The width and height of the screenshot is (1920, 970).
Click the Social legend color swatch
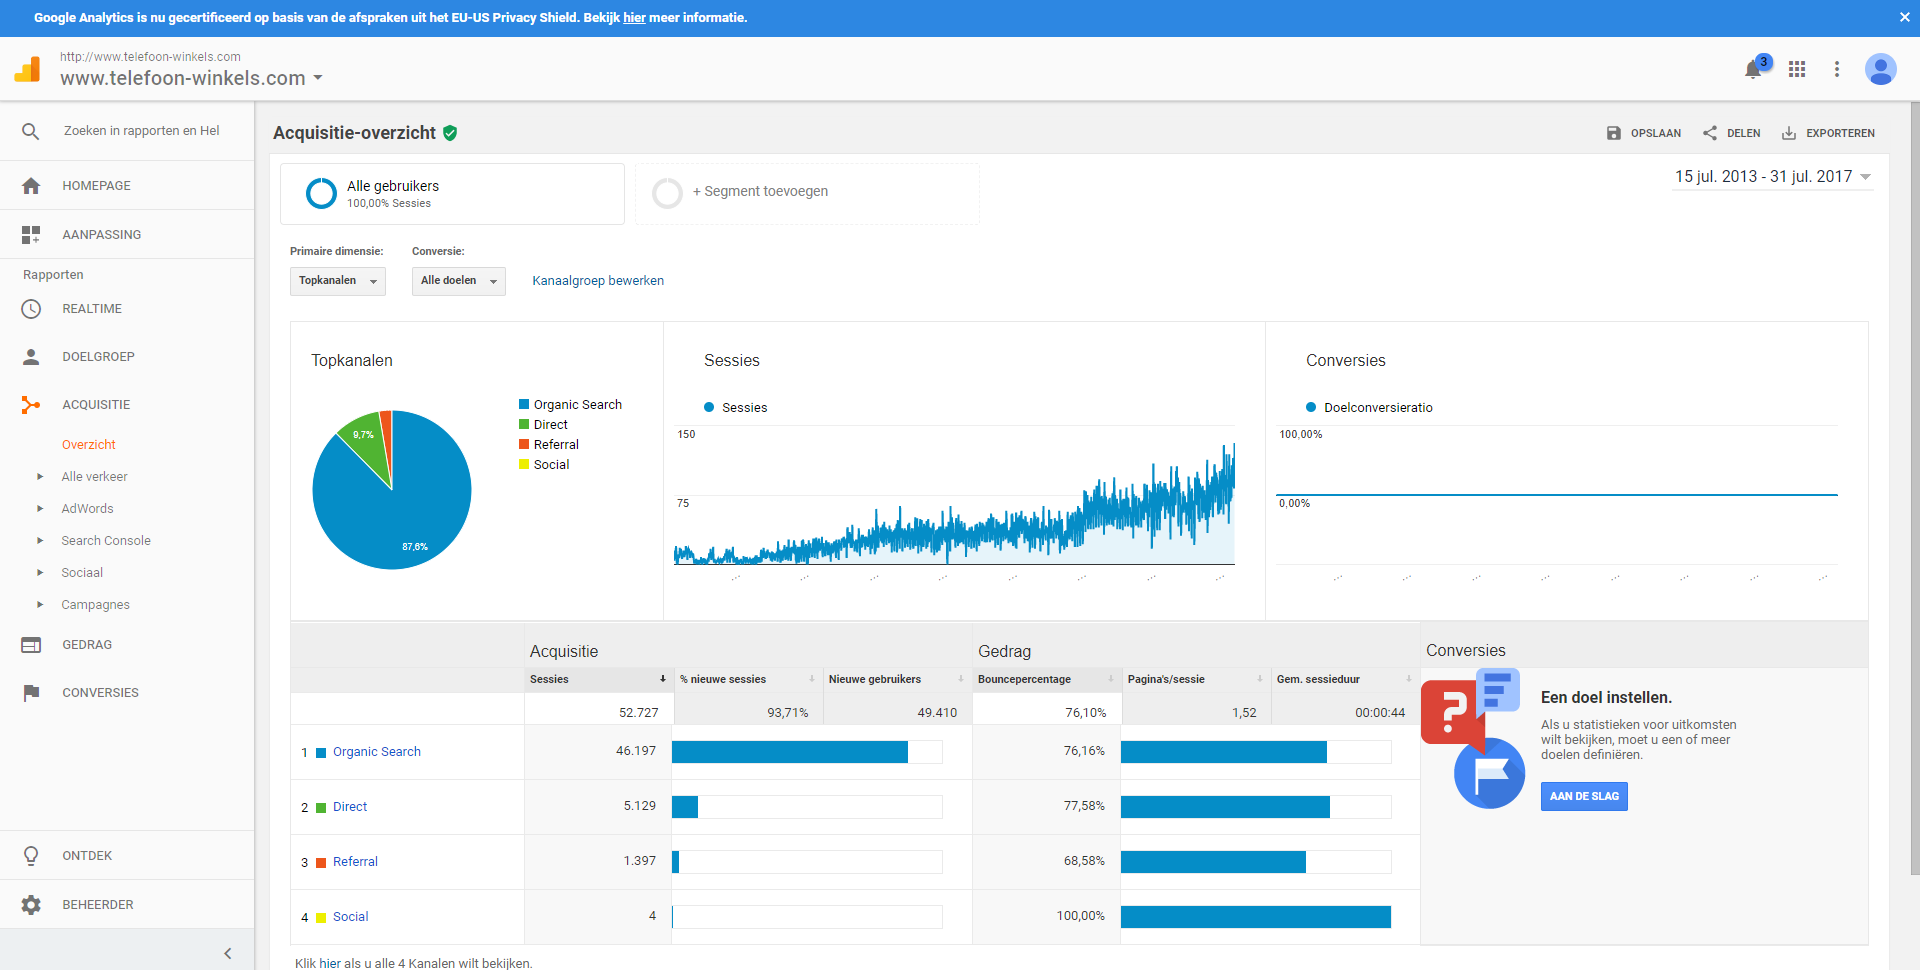tap(524, 465)
